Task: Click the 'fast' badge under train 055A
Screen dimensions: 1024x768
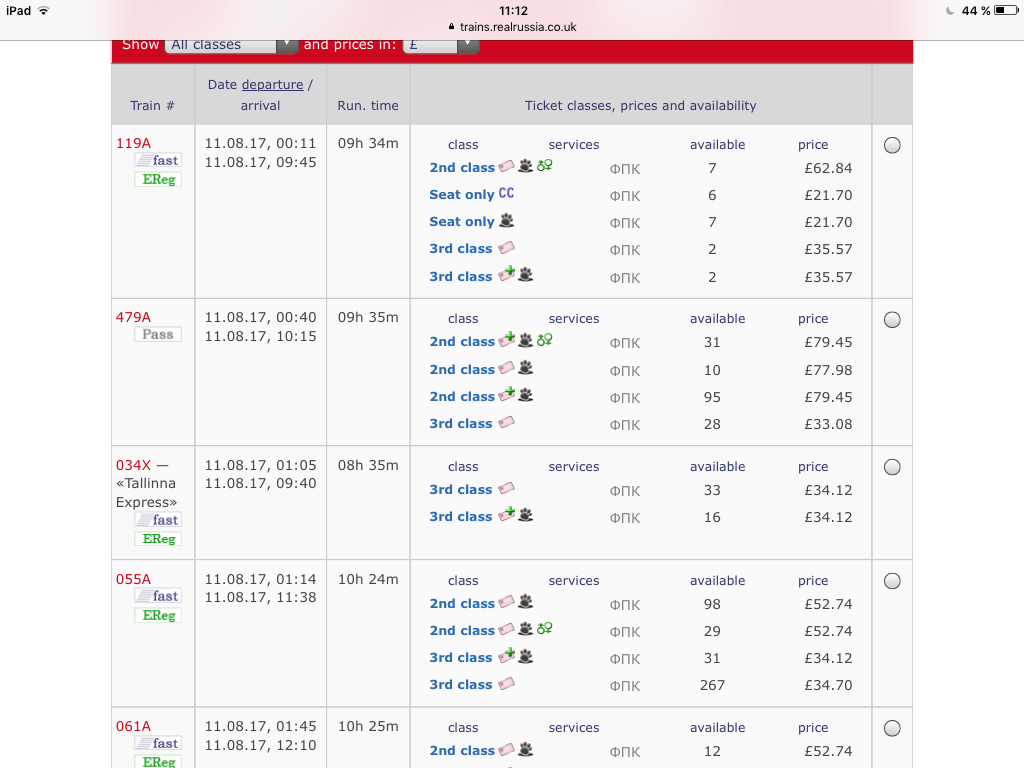Action: [x=158, y=596]
